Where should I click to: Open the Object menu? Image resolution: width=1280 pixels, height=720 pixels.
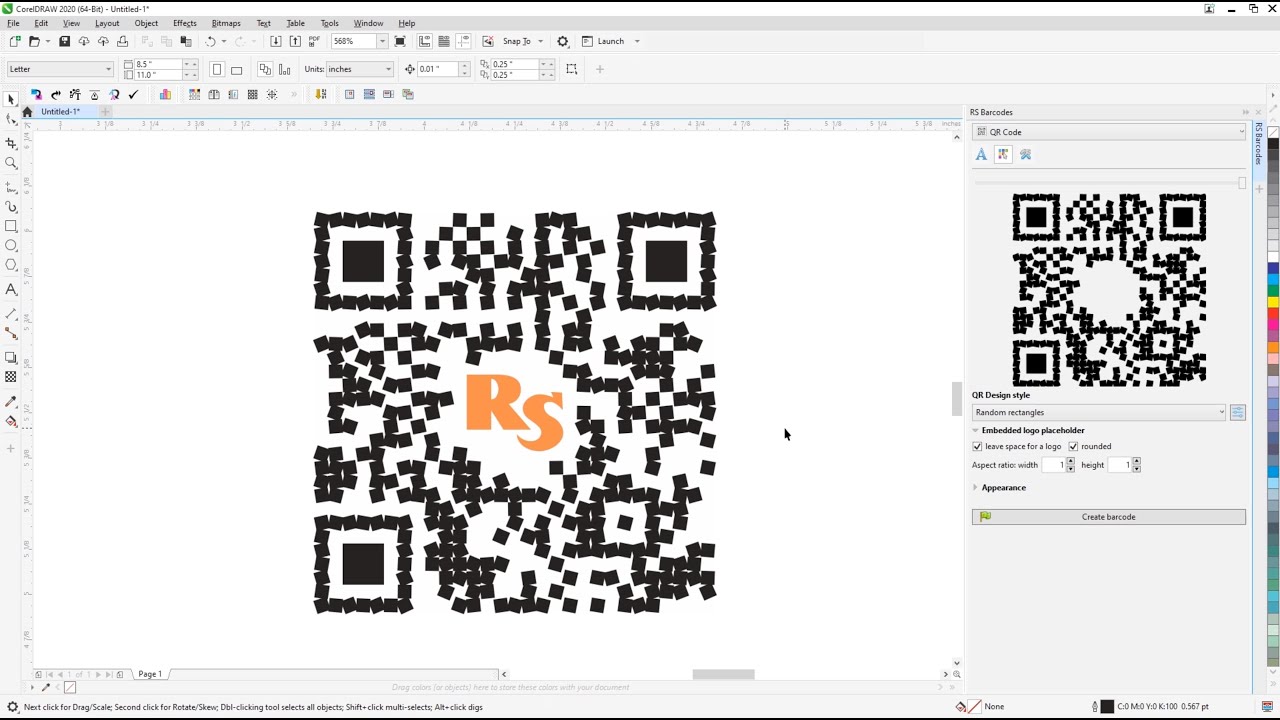coord(146,23)
